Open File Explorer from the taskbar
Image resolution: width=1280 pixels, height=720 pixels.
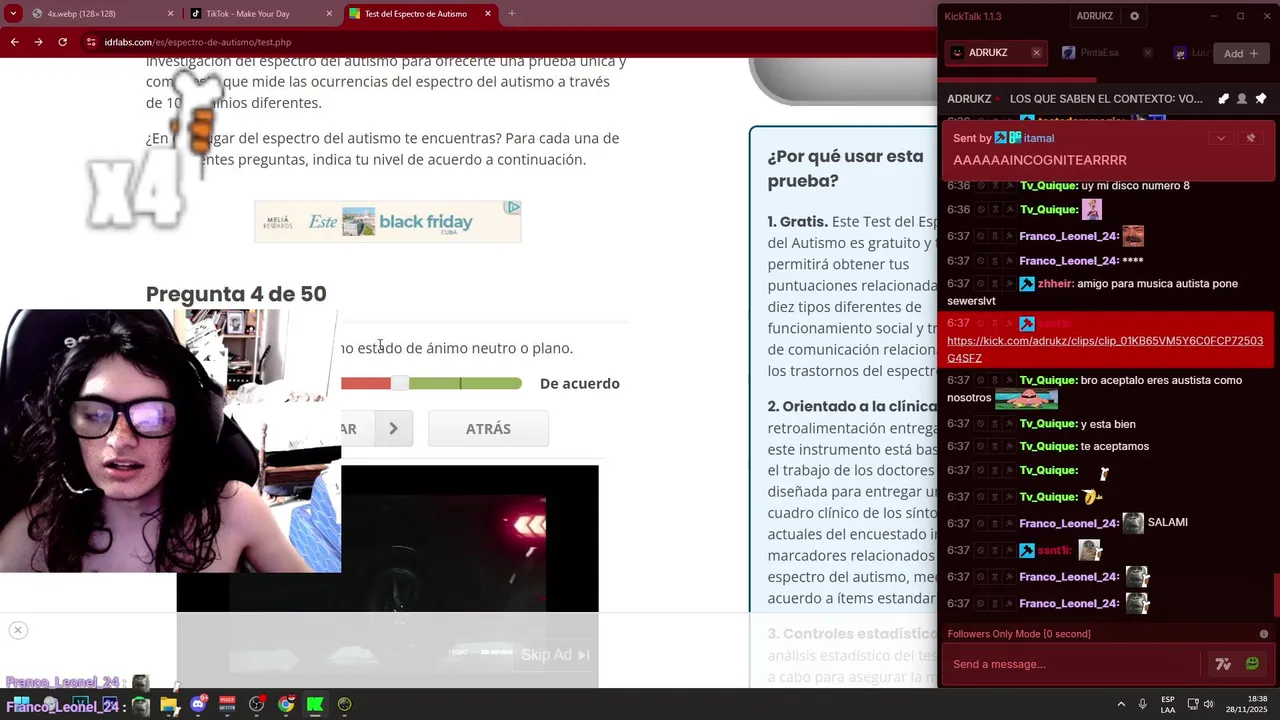coord(169,705)
